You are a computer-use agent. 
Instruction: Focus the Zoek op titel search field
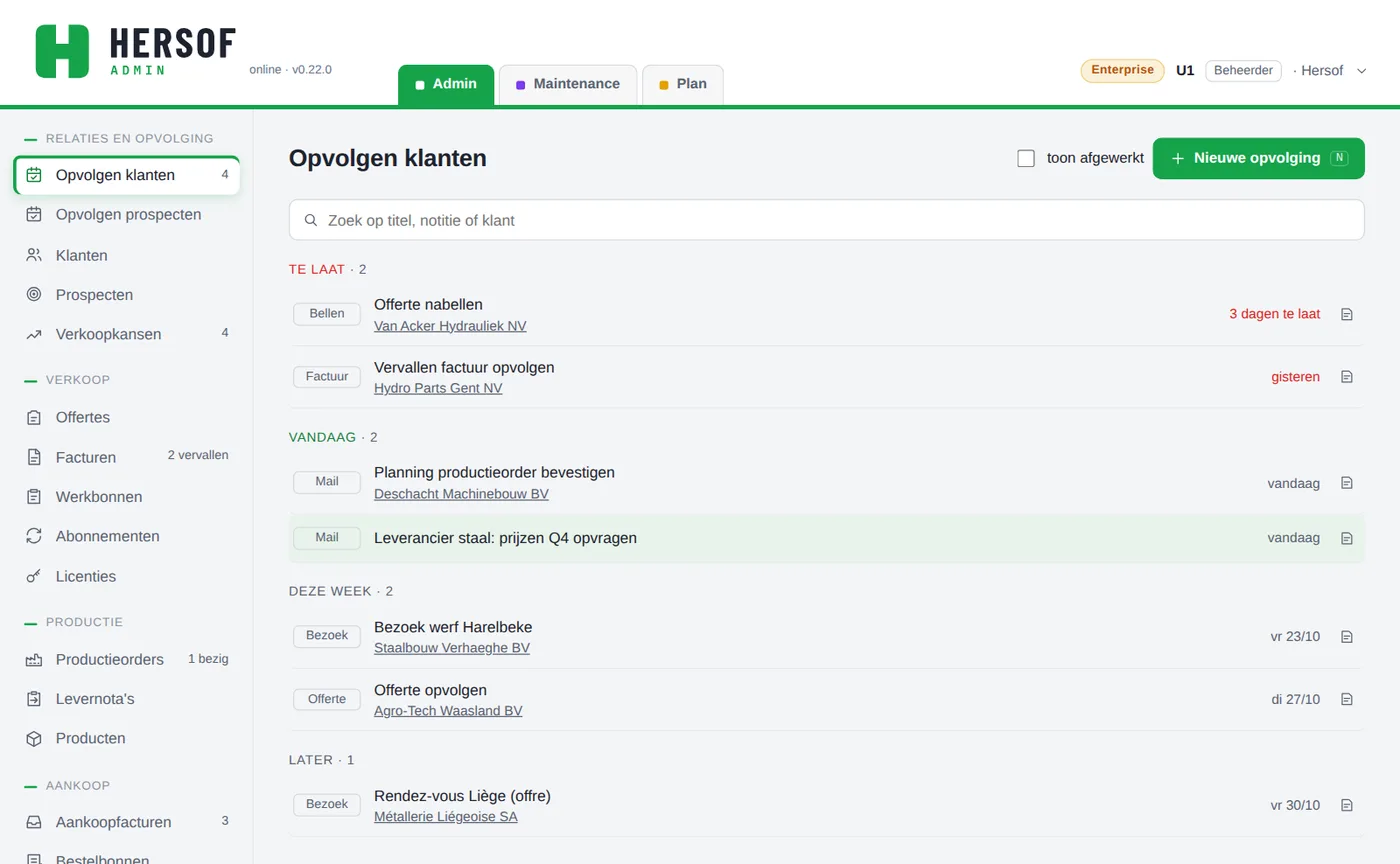point(826,220)
